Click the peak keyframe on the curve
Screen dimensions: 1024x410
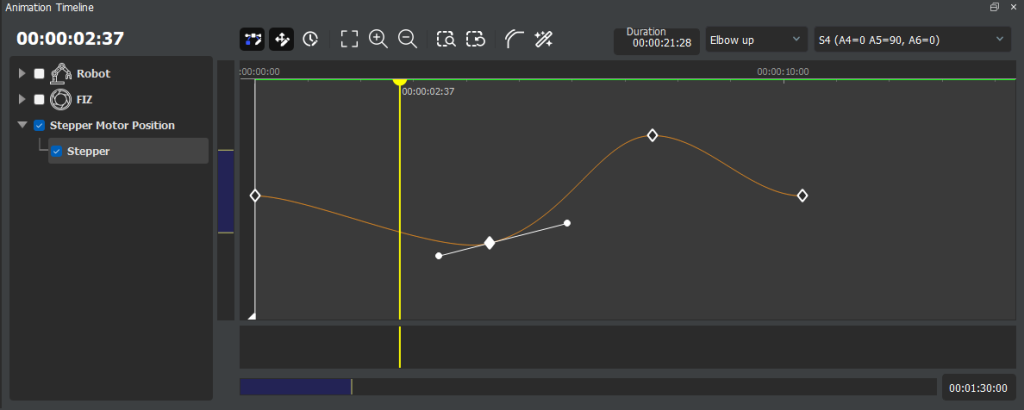(652, 135)
